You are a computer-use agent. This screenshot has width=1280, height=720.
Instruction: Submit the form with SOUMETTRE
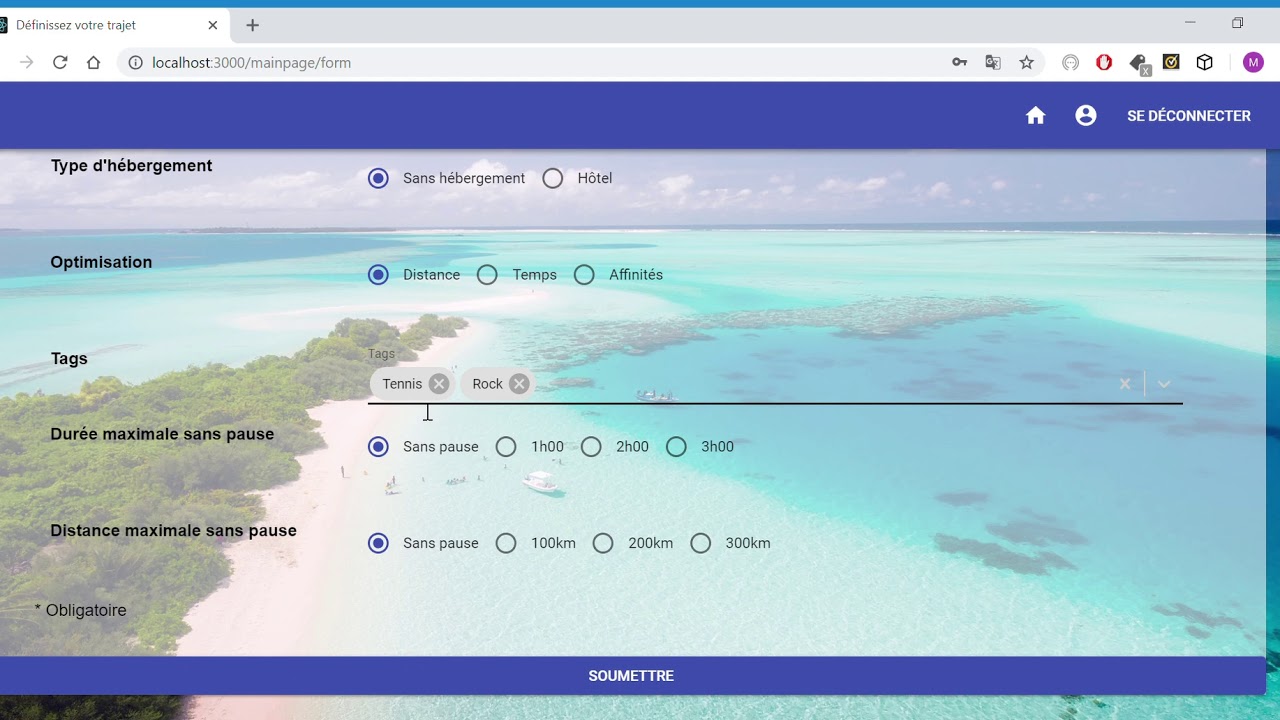coord(631,676)
